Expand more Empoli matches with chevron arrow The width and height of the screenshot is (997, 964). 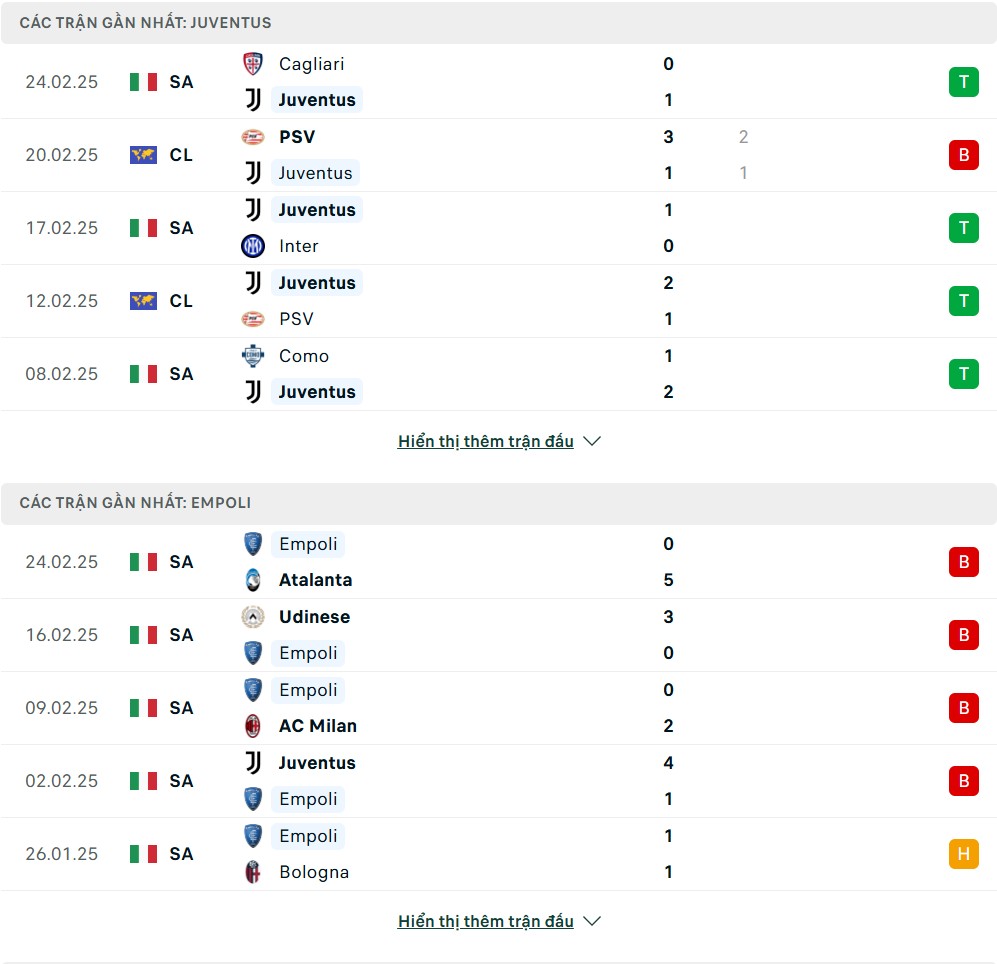coord(592,921)
